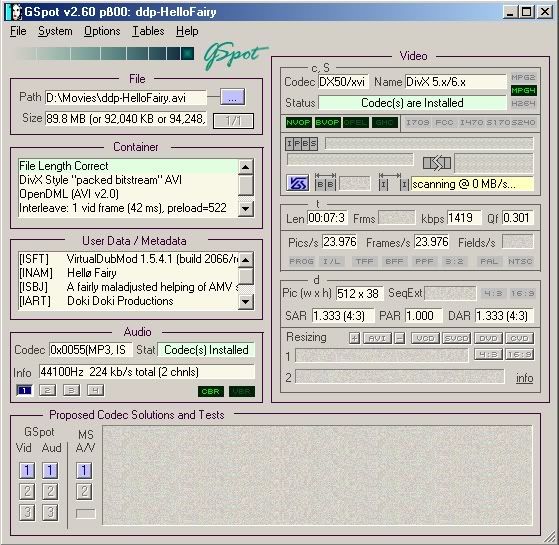Click the browse '...' button beside Path
559x545 pixels.
tap(232, 97)
